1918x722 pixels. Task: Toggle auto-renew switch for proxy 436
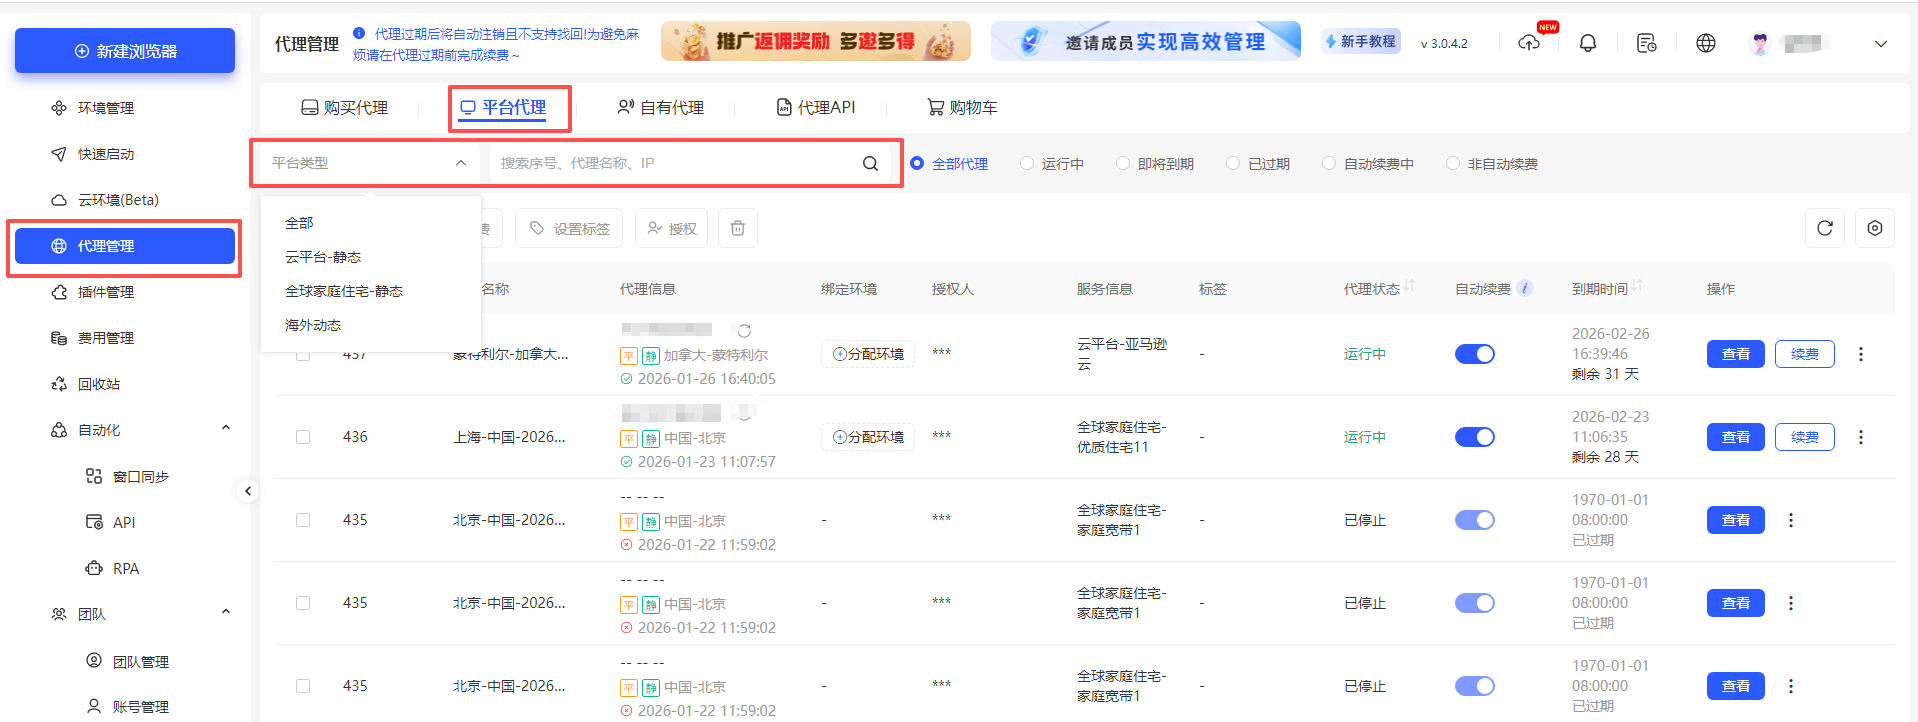pos(1474,437)
